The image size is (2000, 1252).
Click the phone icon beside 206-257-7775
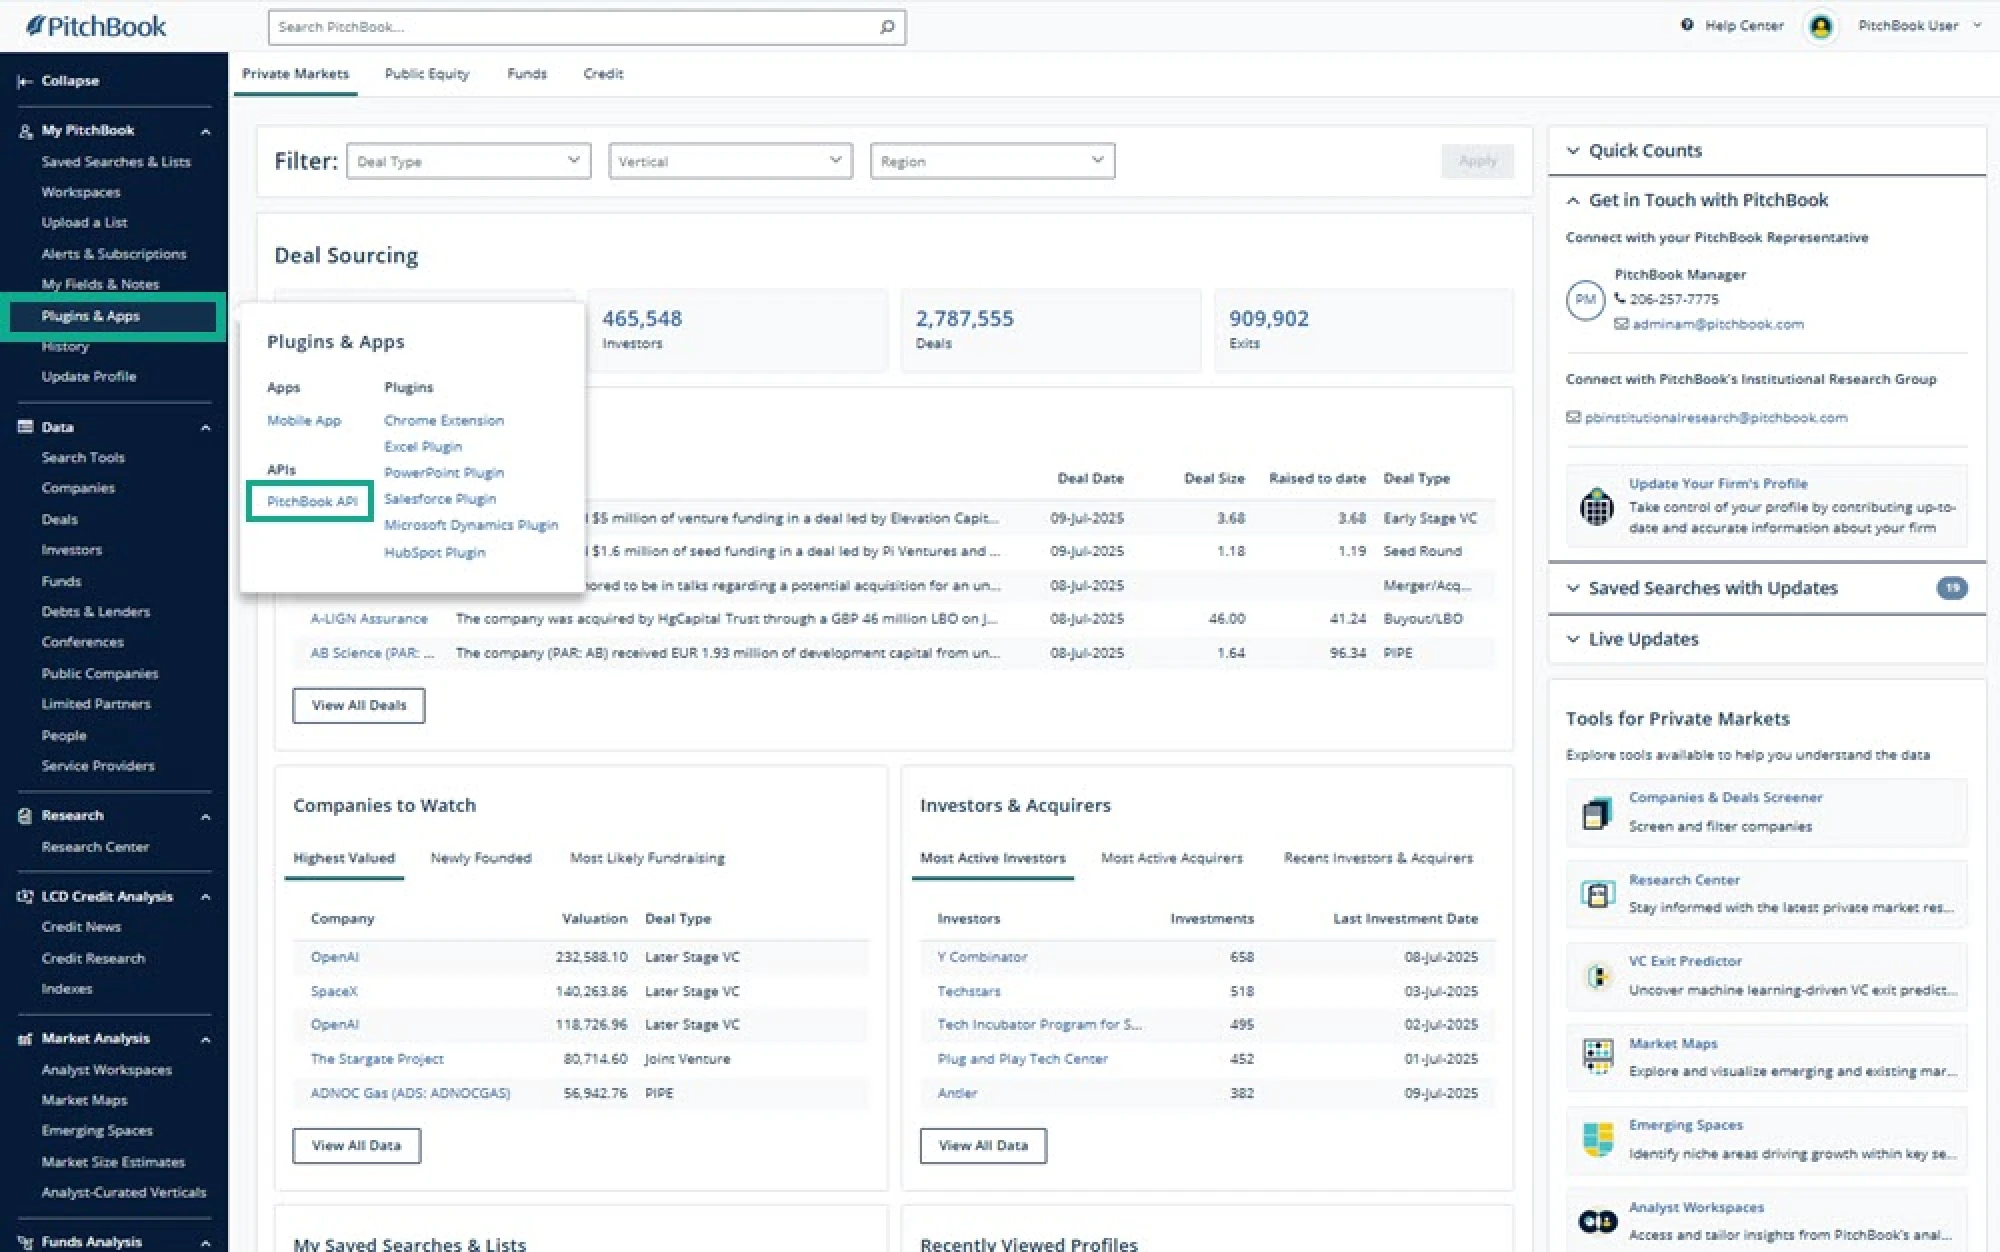[1619, 298]
